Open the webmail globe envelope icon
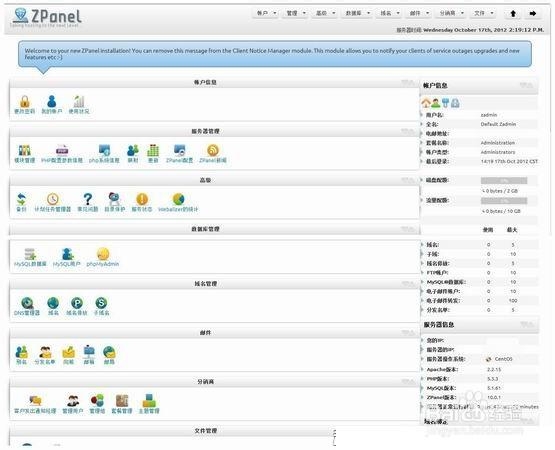Viewport: 555px width, 450px height. [x=109, y=352]
